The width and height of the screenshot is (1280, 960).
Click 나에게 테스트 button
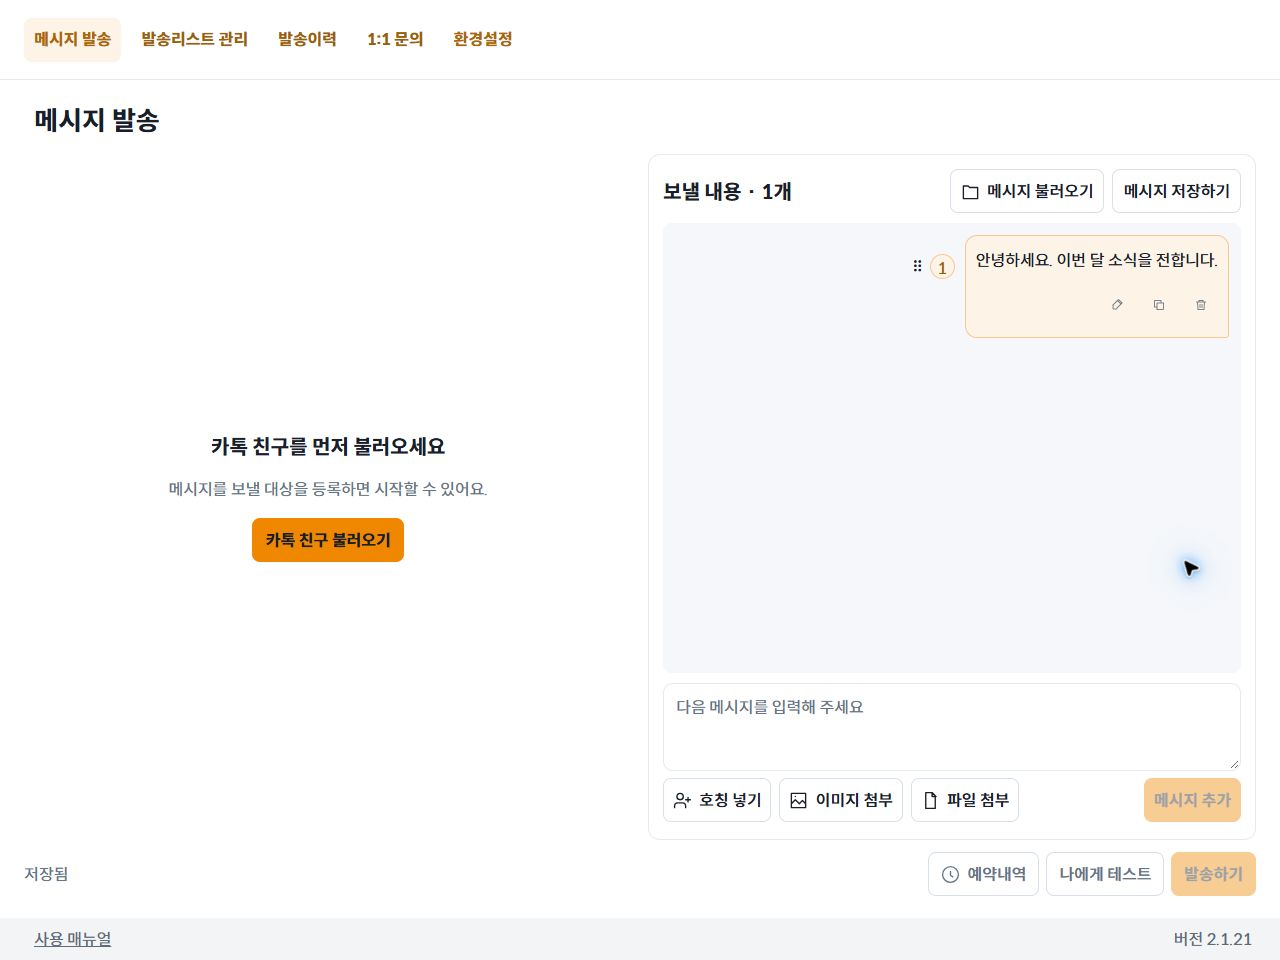1105,874
